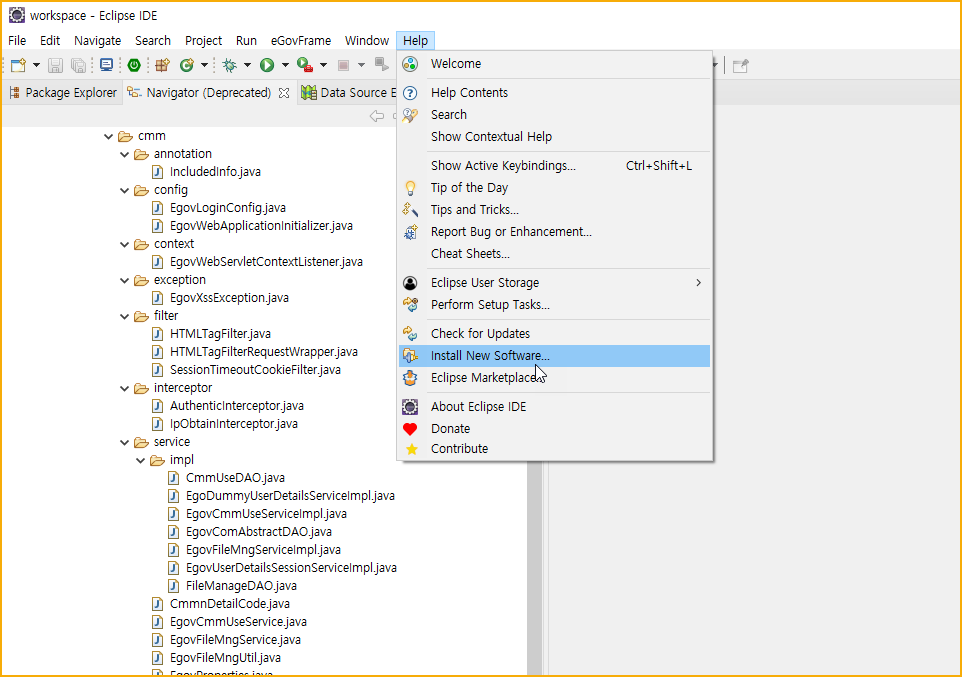
Task: Click the Run External Tools icon
Action: [305, 65]
